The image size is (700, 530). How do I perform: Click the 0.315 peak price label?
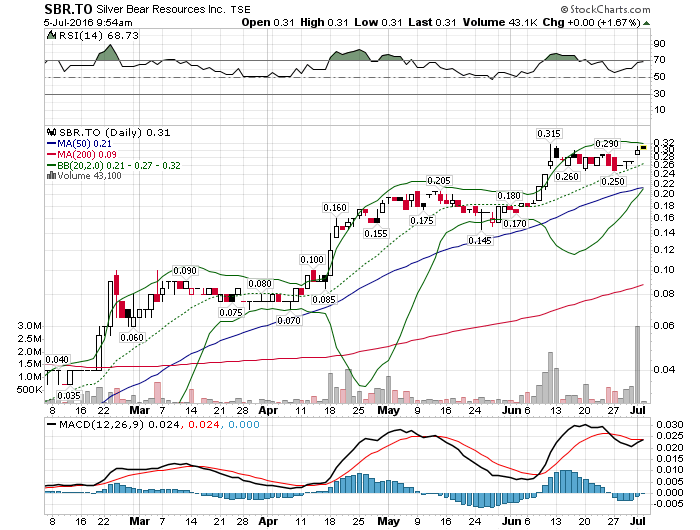click(548, 133)
